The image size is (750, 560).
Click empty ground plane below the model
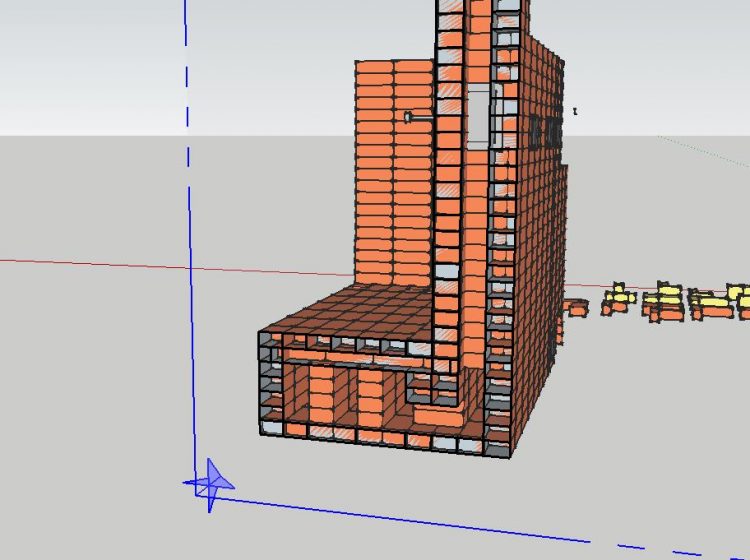point(400,490)
